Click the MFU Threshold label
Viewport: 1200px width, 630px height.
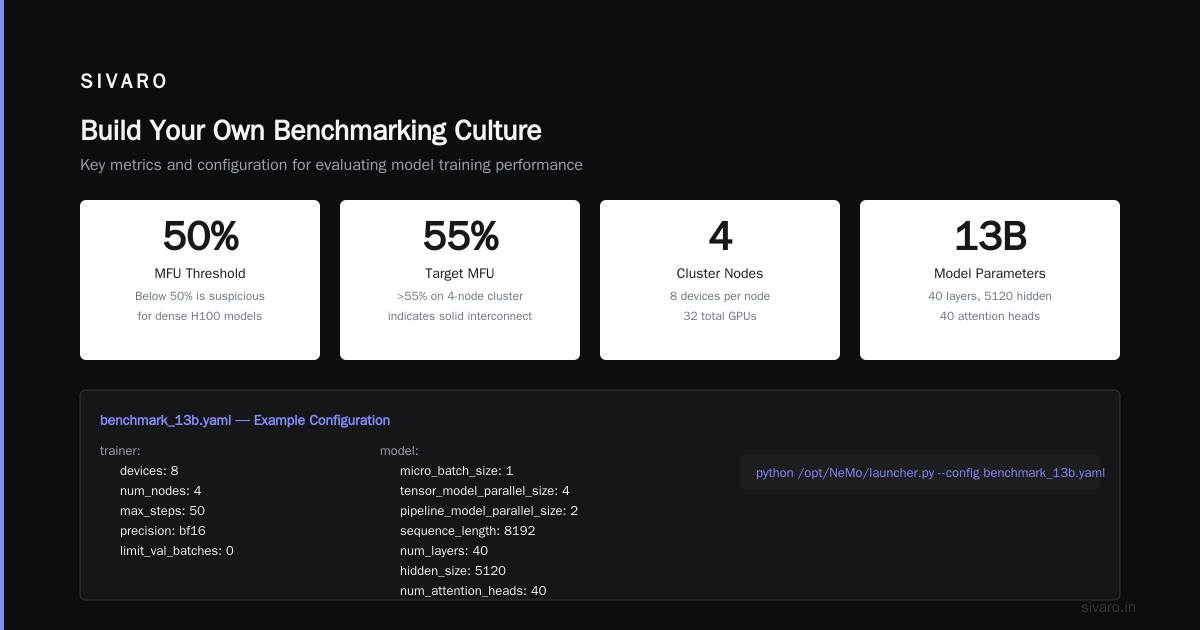[200, 273]
